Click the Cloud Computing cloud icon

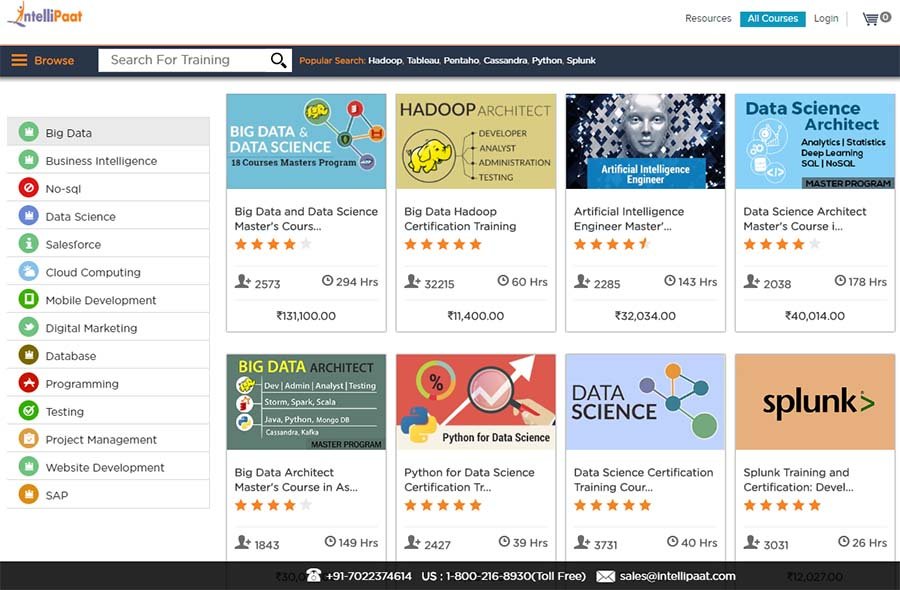click(x=28, y=272)
